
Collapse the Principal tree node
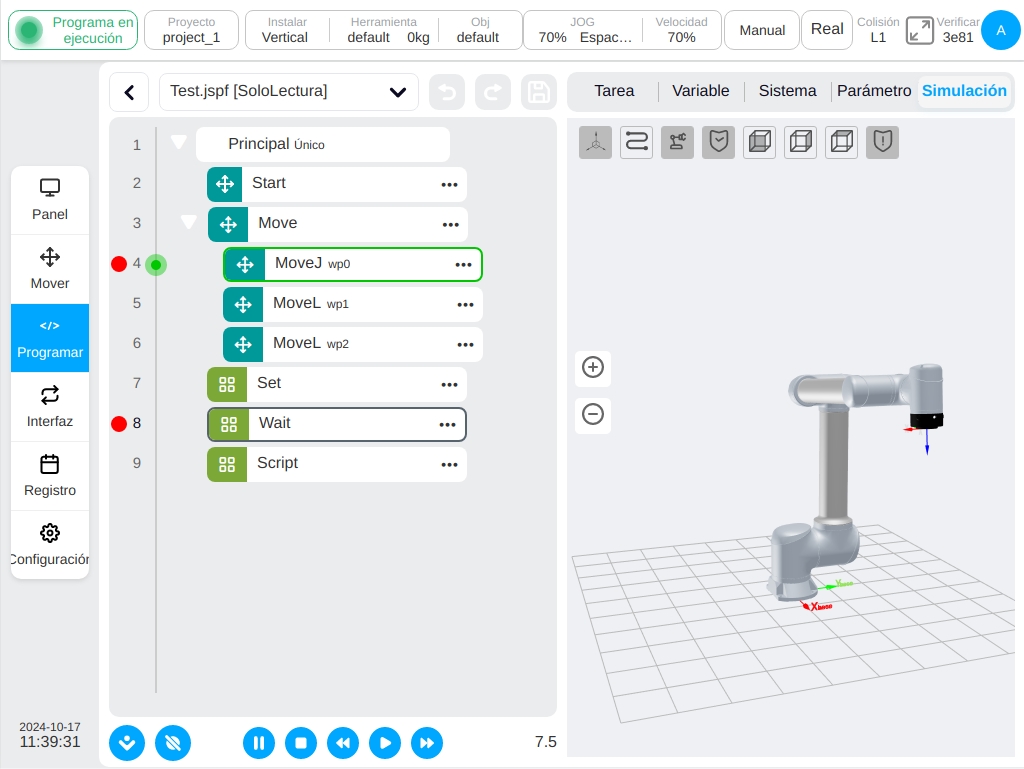(x=178, y=142)
